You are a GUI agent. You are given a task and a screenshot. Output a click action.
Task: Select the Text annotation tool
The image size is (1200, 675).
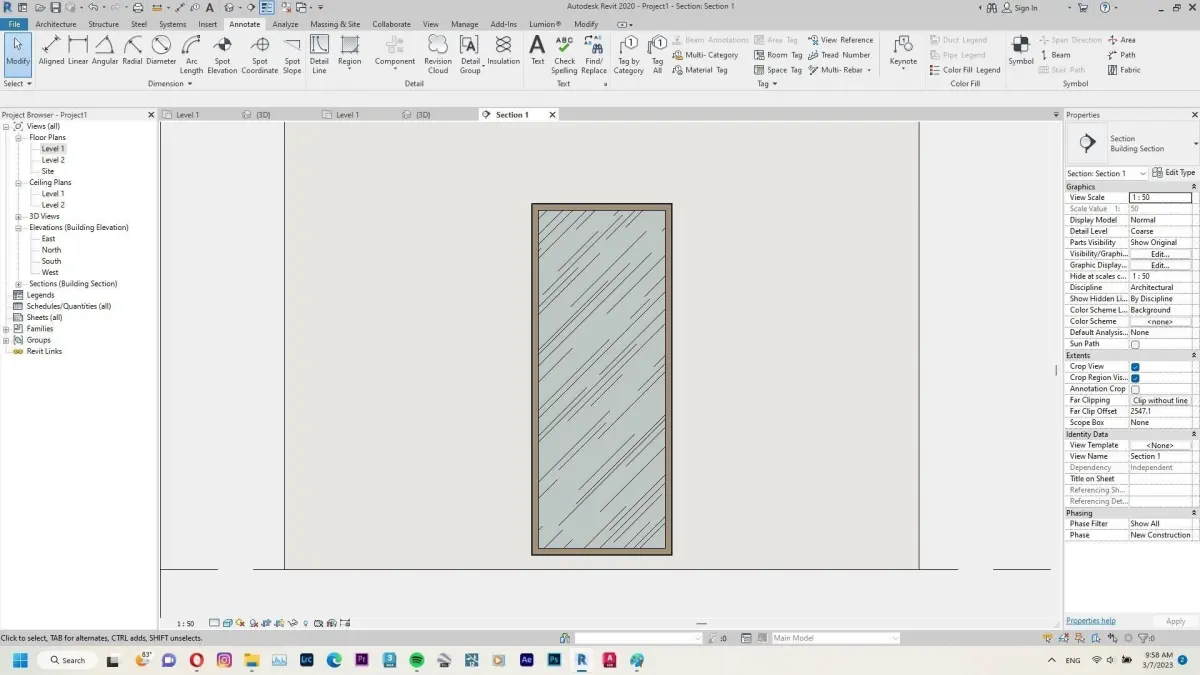[x=537, y=52]
